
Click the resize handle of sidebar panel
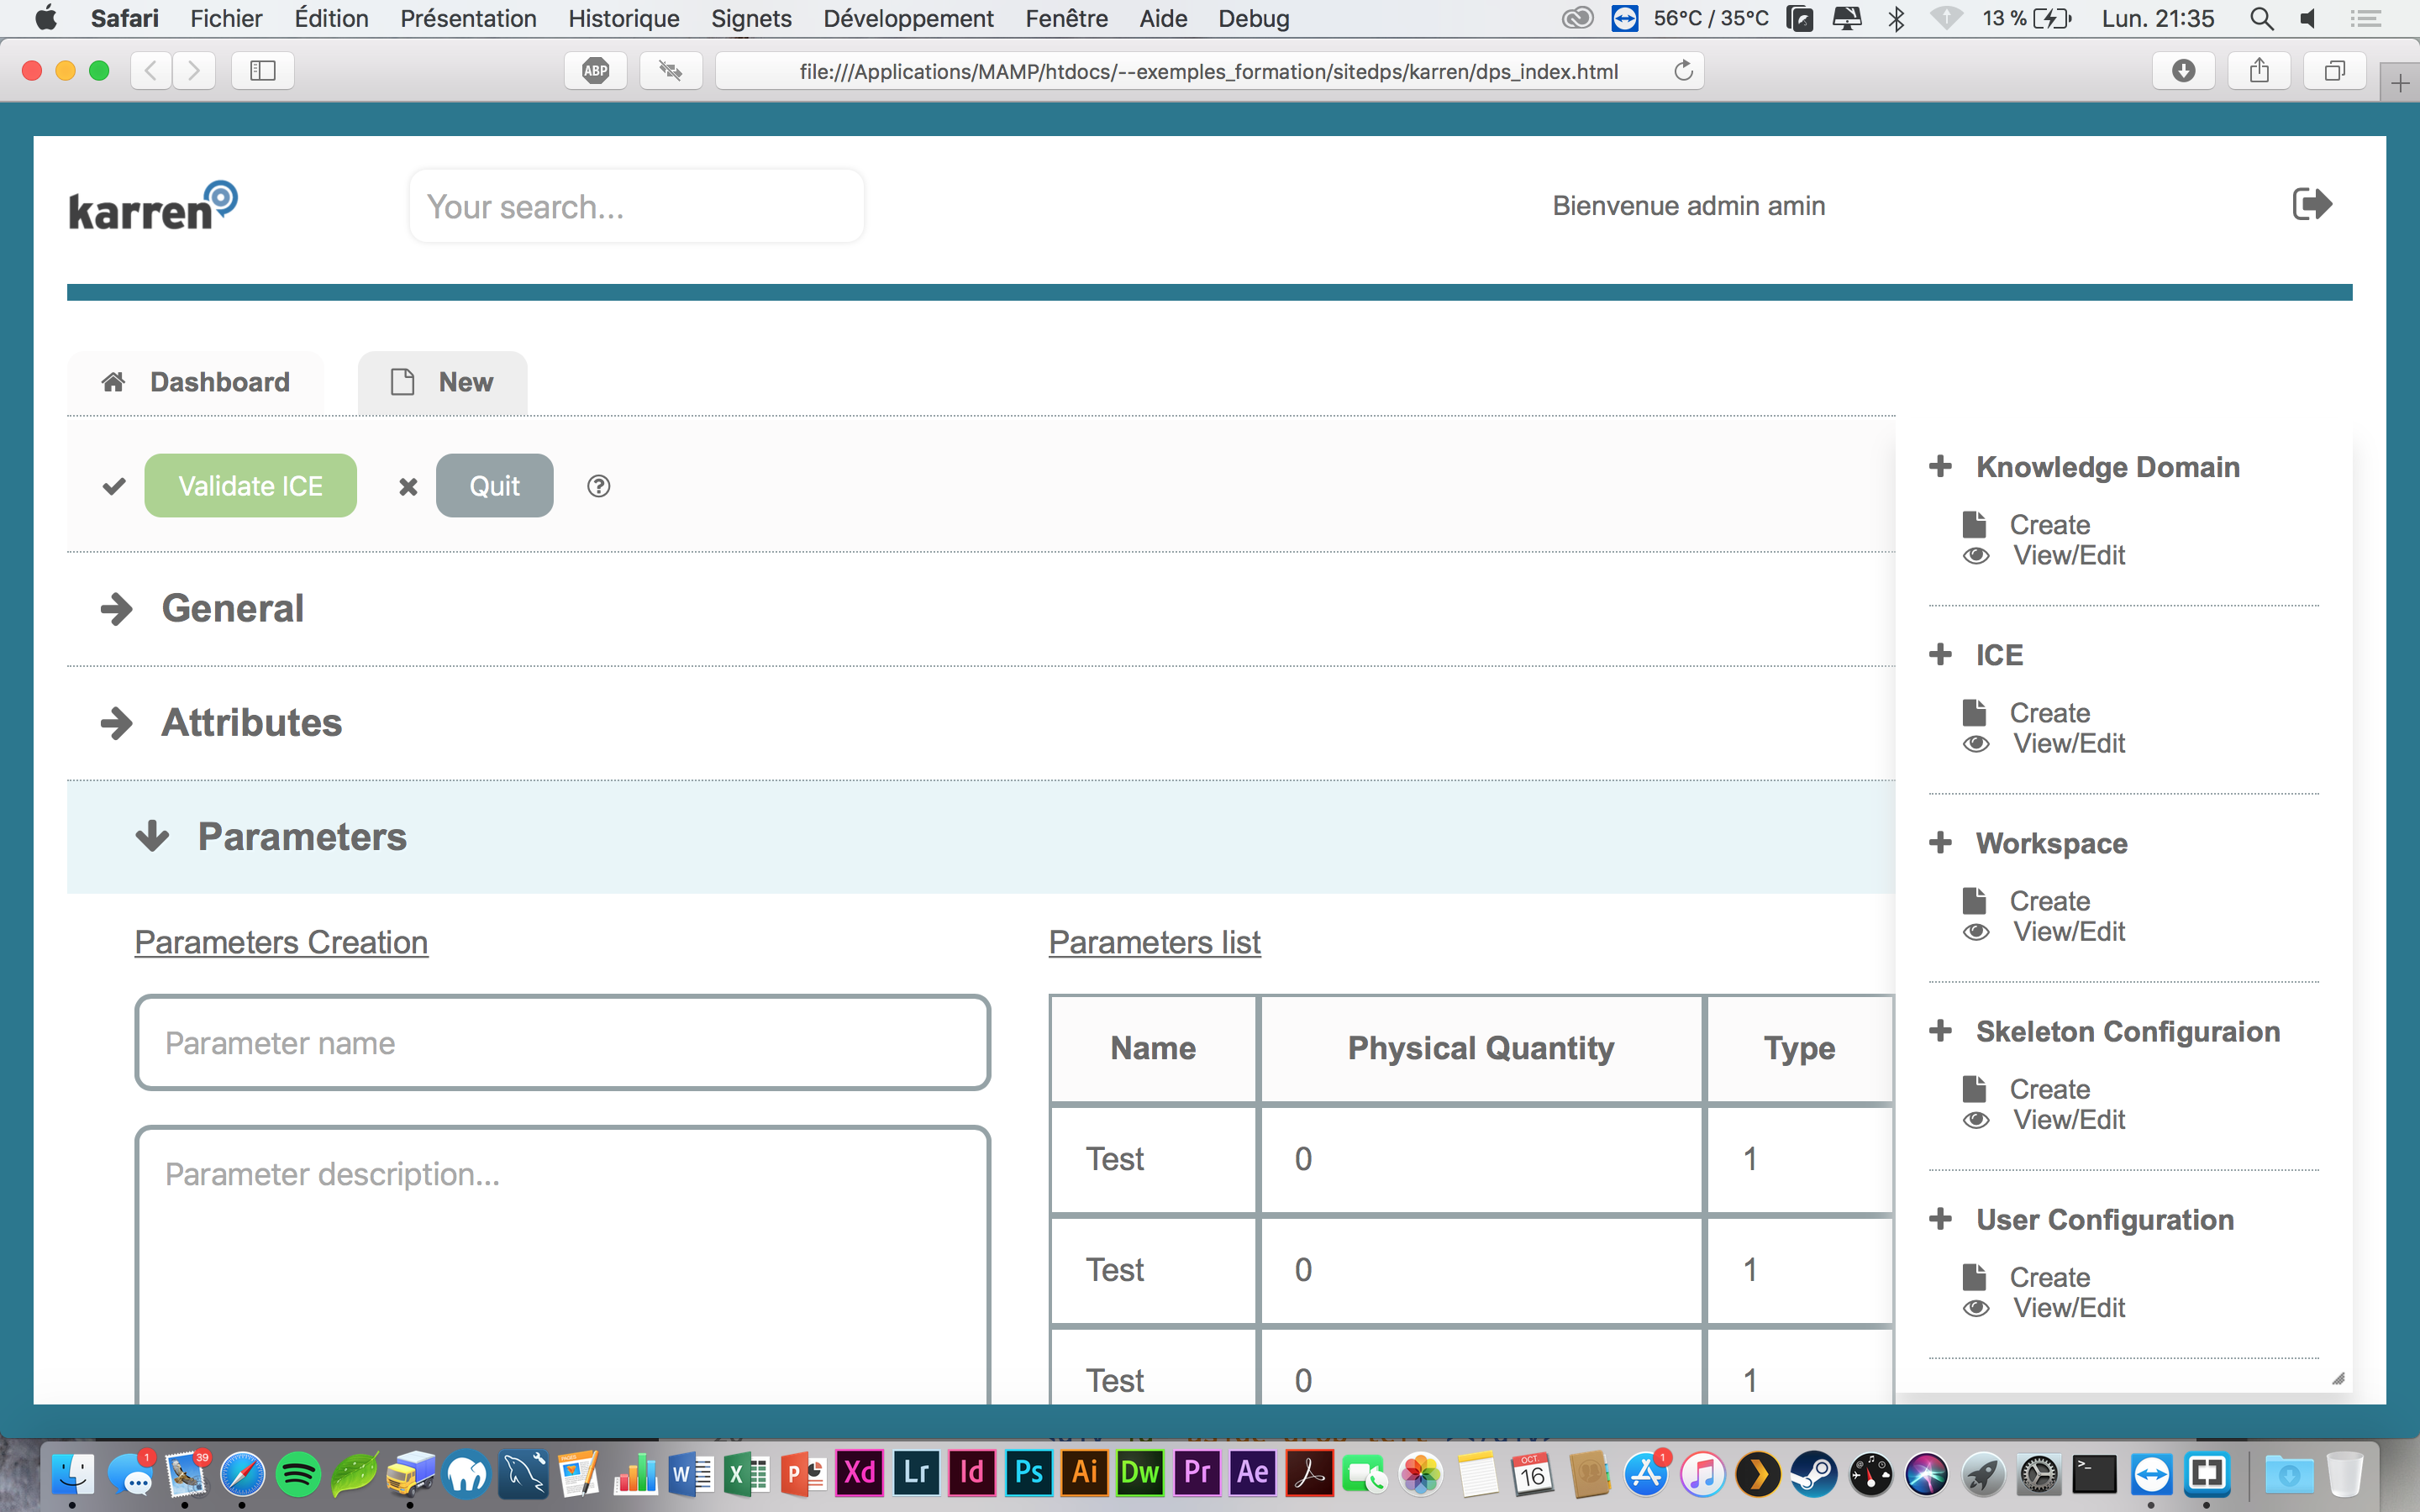point(2338,1378)
